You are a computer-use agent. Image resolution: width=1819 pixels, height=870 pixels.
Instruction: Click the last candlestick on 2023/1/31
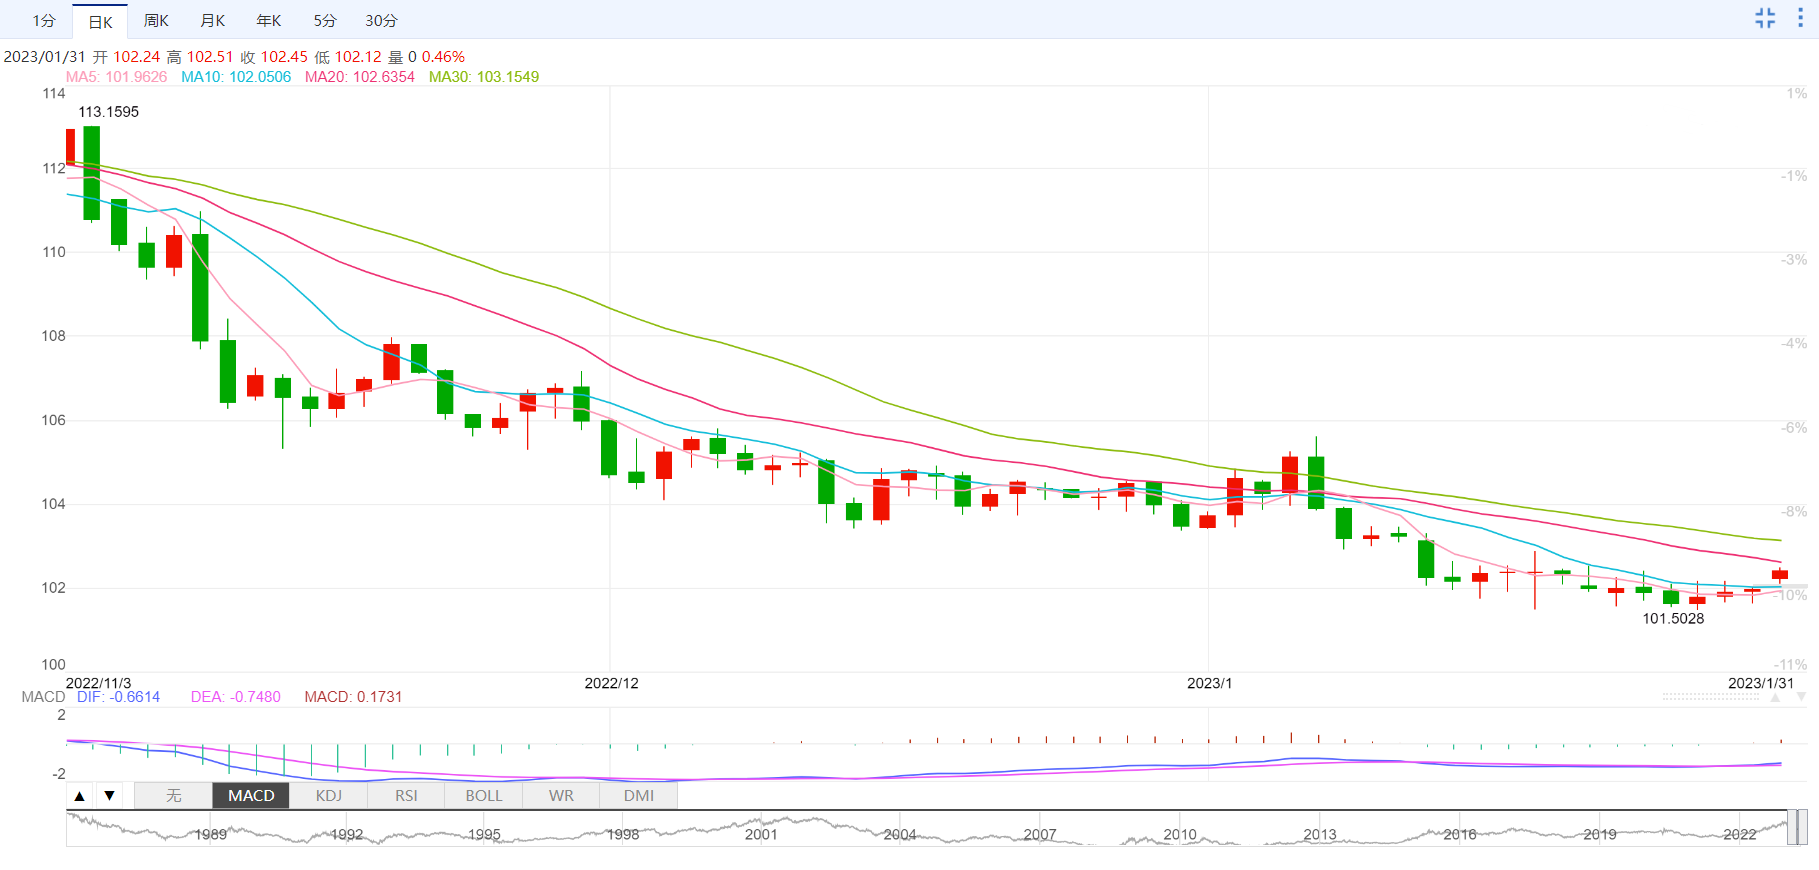pos(1780,575)
